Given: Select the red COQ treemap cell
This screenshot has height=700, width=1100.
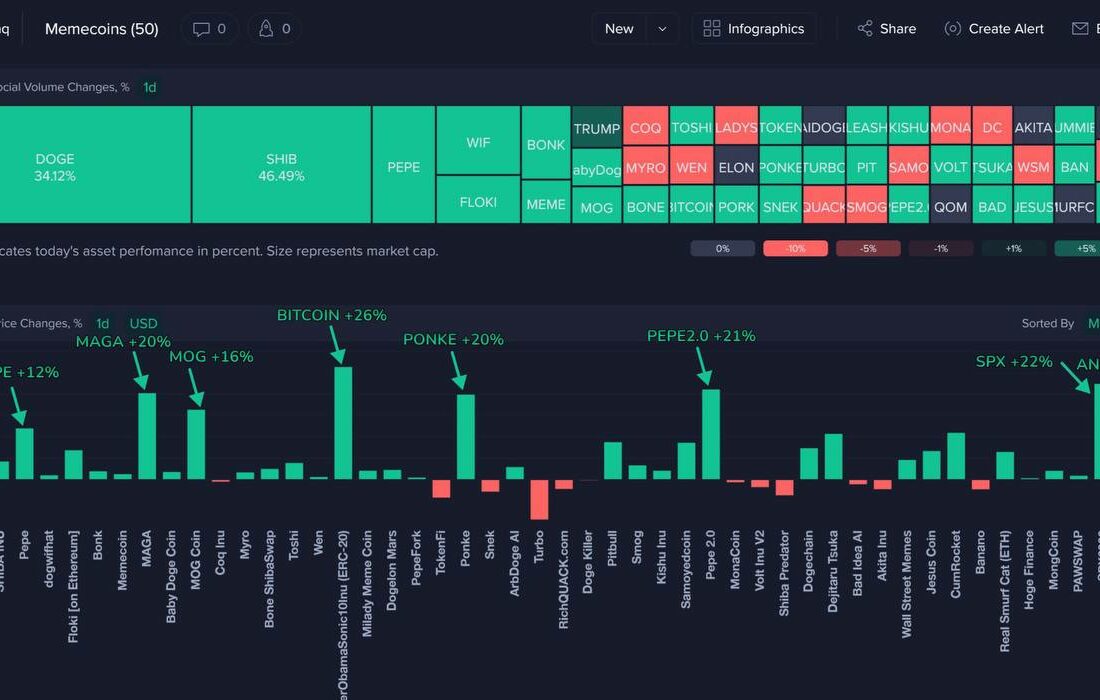Looking at the screenshot, I should pyautogui.click(x=645, y=126).
